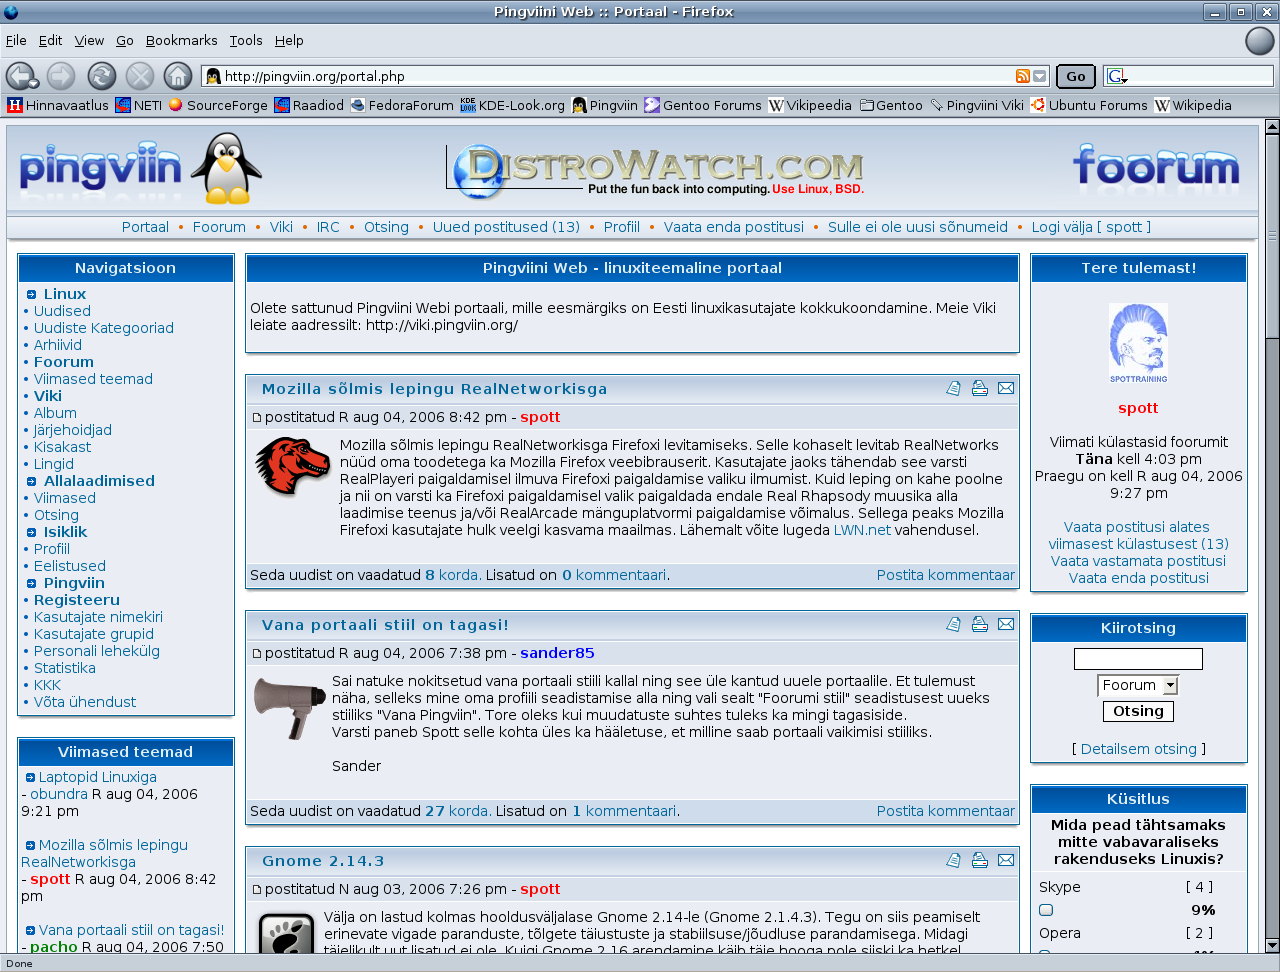Viewport: 1280px width, 972px height.
Task: Click envelope icon on Gnome 2.14.3 post
Action: point(1006,860)
